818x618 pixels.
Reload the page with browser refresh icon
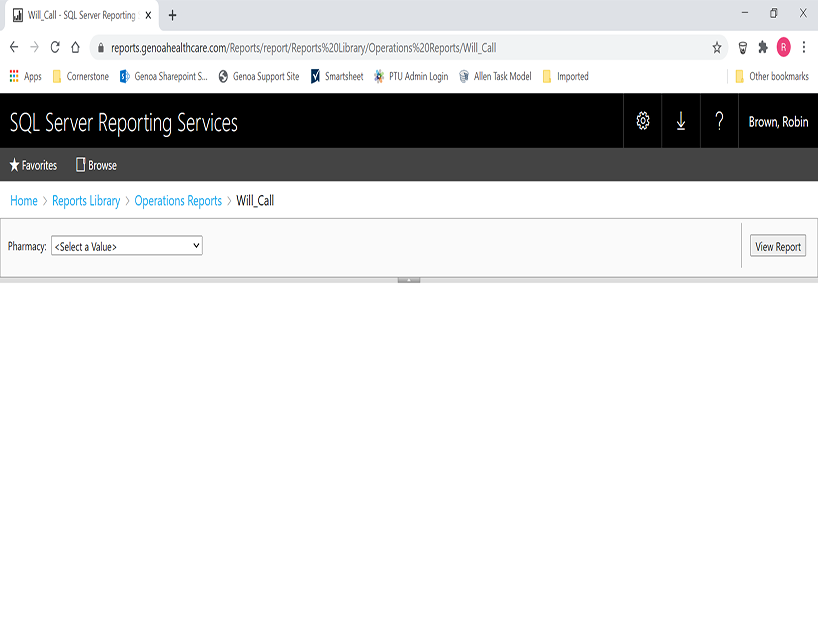(54, 47)
